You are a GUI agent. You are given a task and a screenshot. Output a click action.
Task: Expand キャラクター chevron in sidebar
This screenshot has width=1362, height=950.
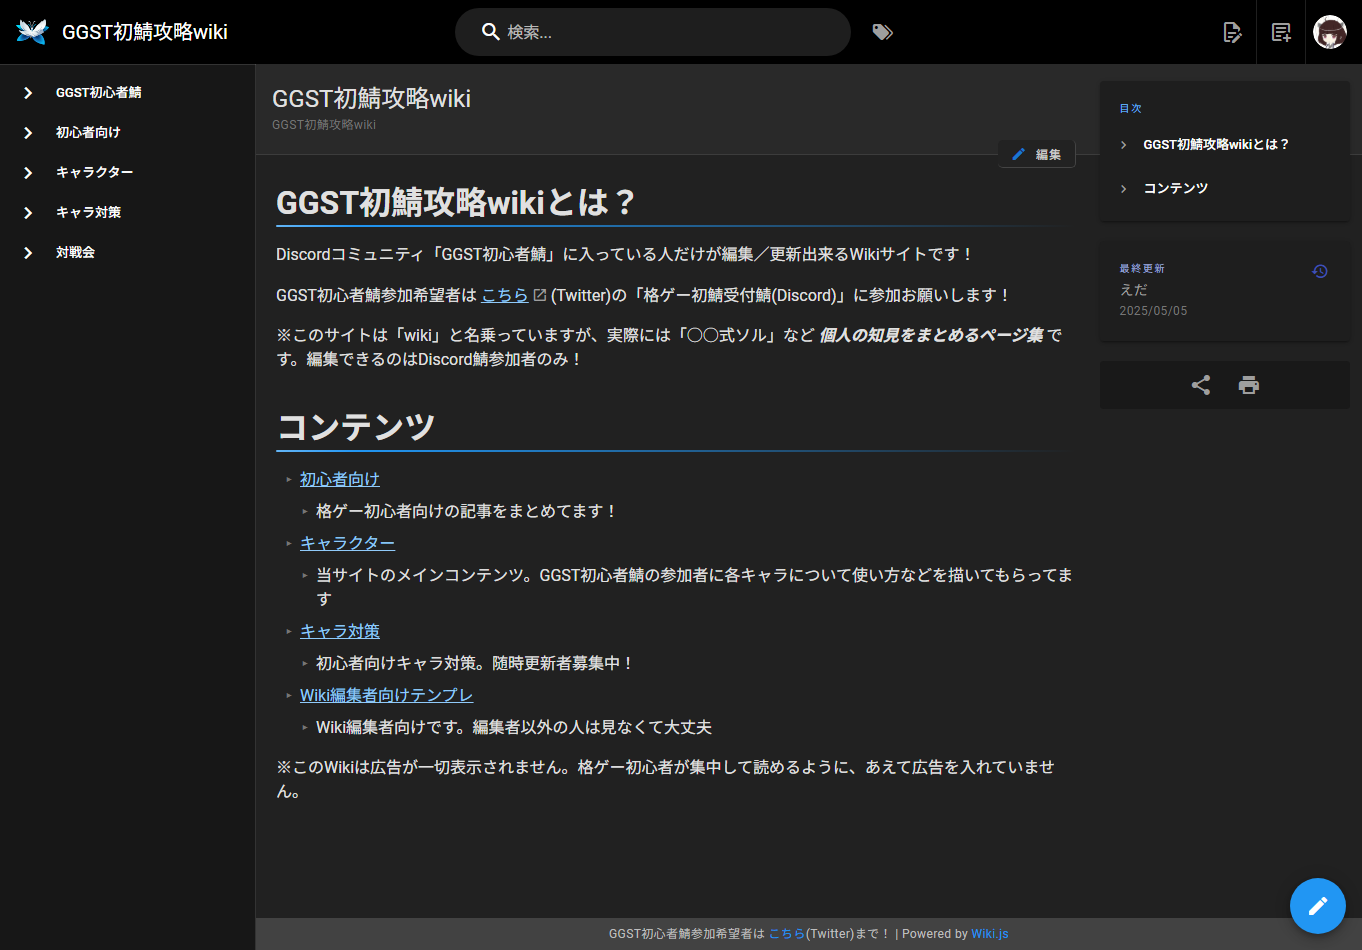coord(28,172)
